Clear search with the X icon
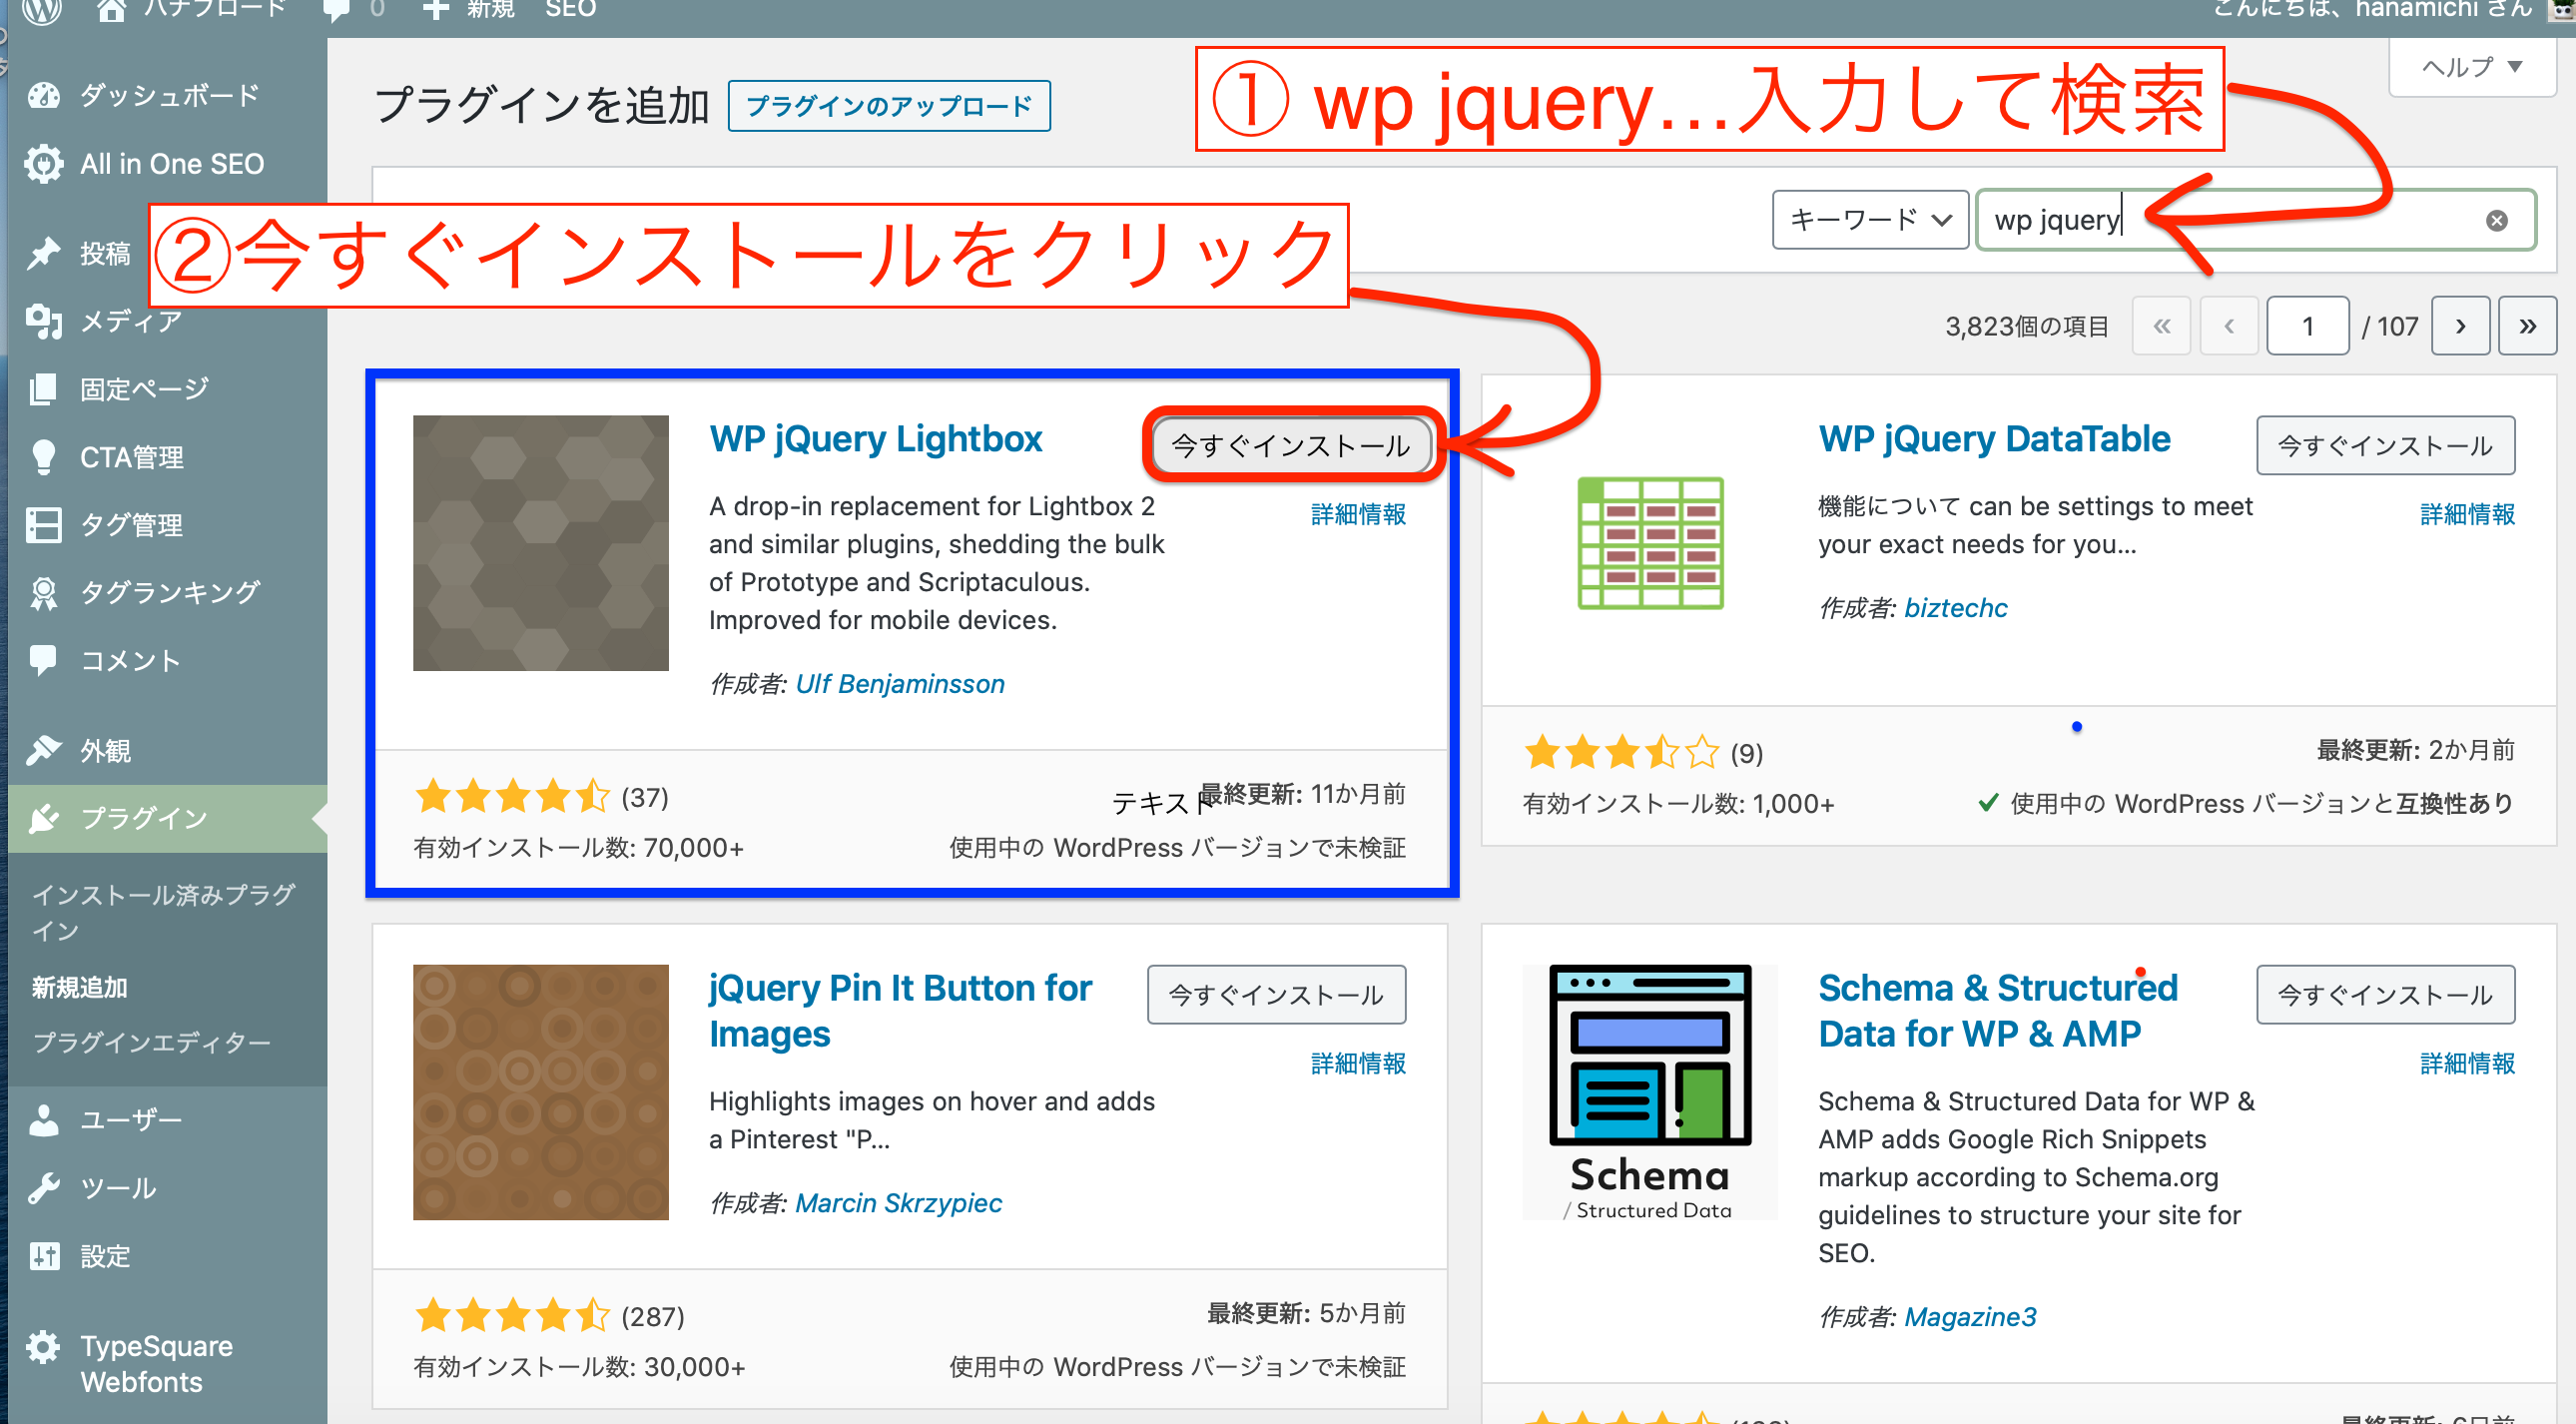This screenshot has width=2576, height=1424. (x=2496, y=221)
